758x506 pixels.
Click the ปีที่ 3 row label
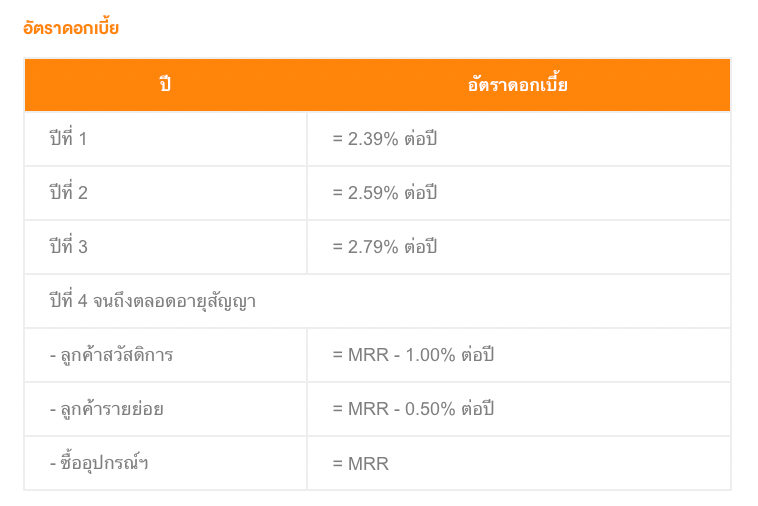[x=69, y=246]
